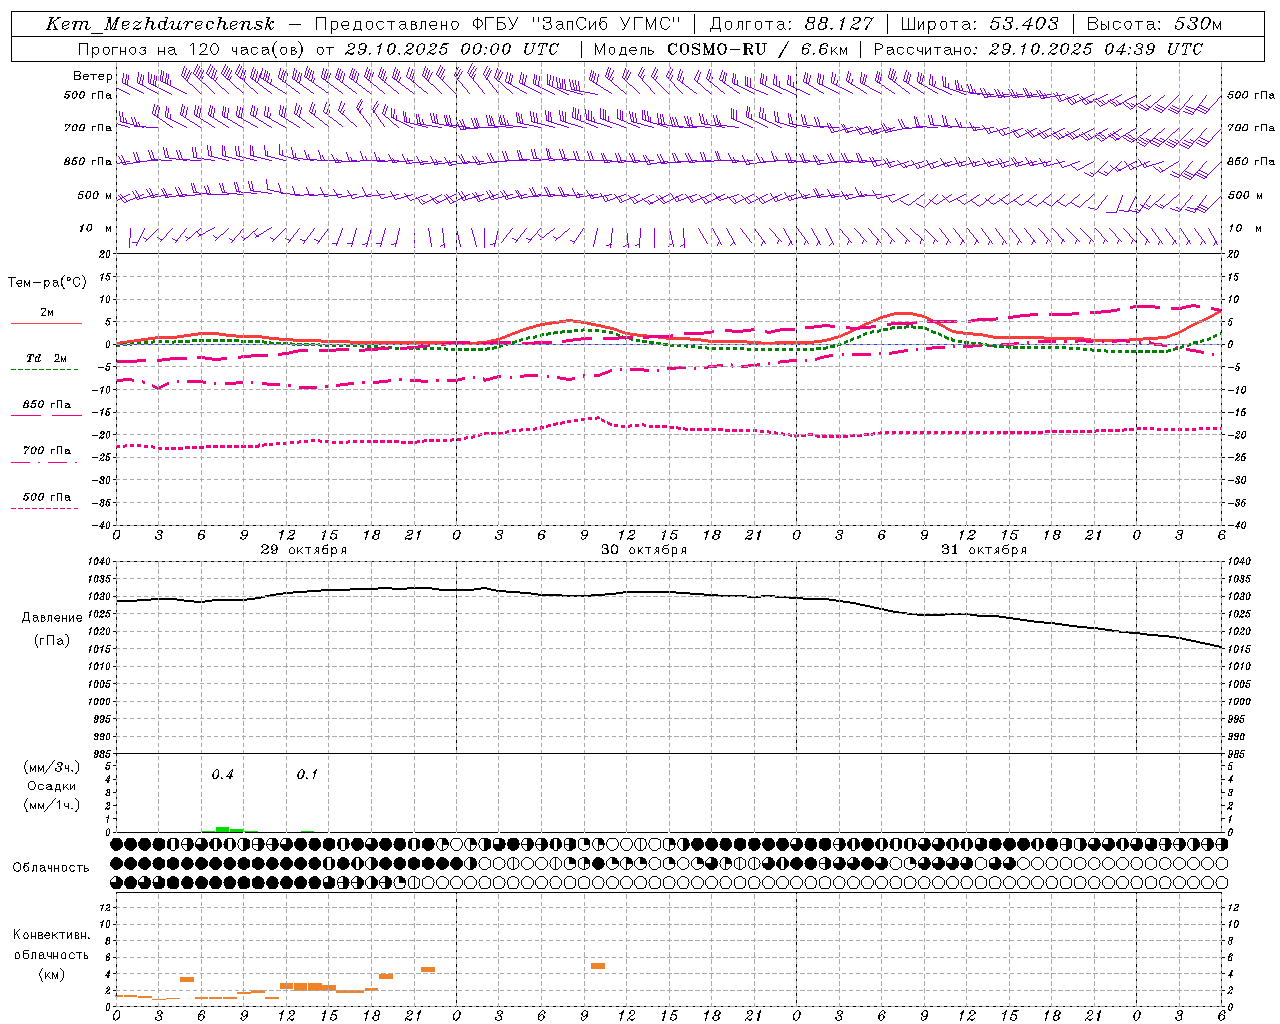Image resolution: width=1280 pixels, height=1024 pixels.
Task: Click the 0.4 precipitation amount value
Action: click(222, 775)
